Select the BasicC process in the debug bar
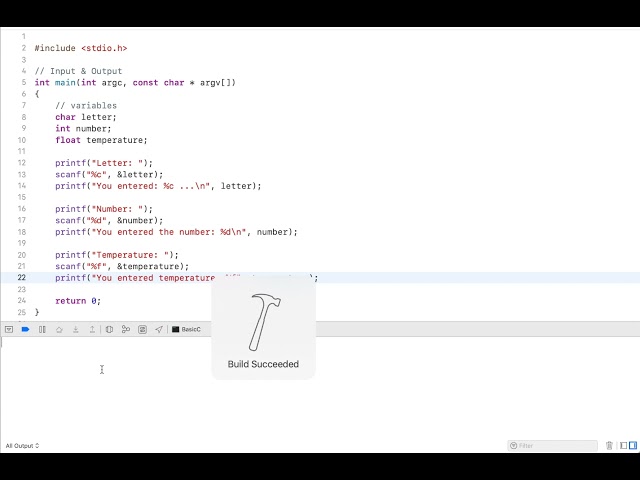640x480 pixels. (186, 329)
